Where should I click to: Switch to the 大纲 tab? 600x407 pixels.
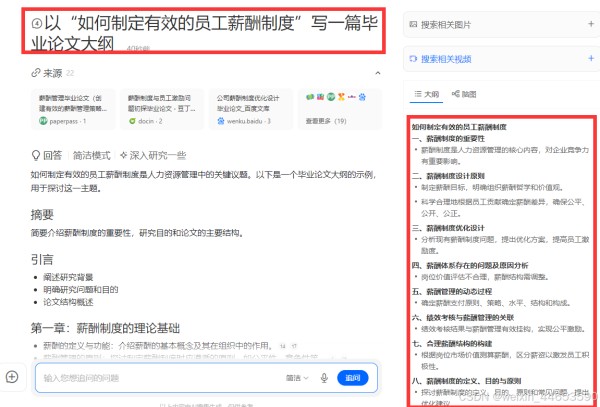tap(427, 94)
